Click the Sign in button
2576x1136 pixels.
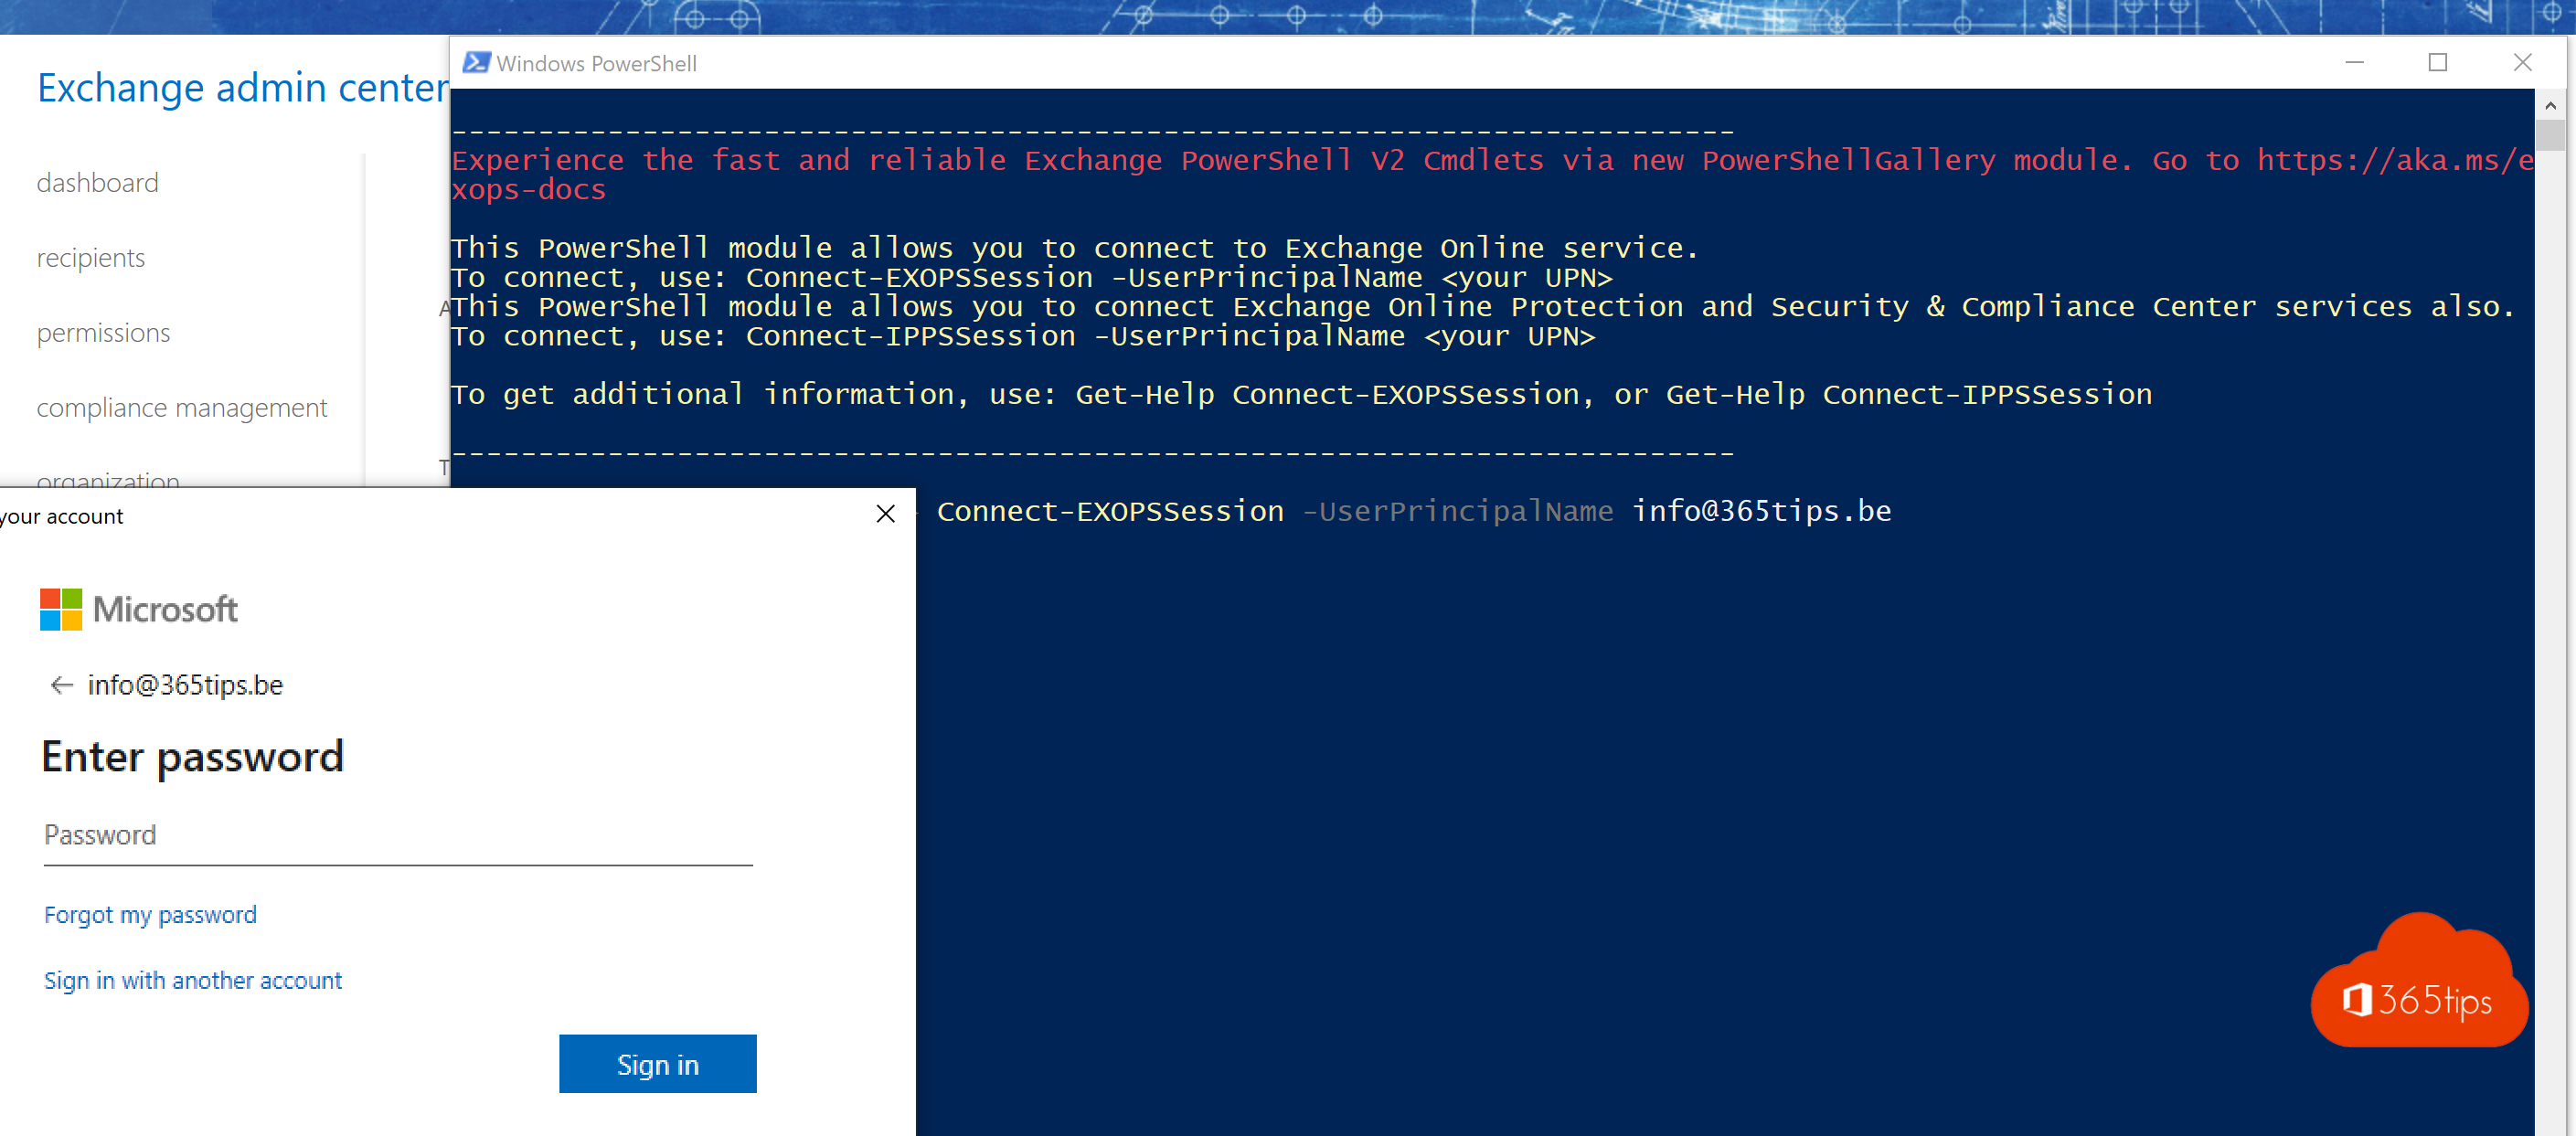[x=657, y=1066]
